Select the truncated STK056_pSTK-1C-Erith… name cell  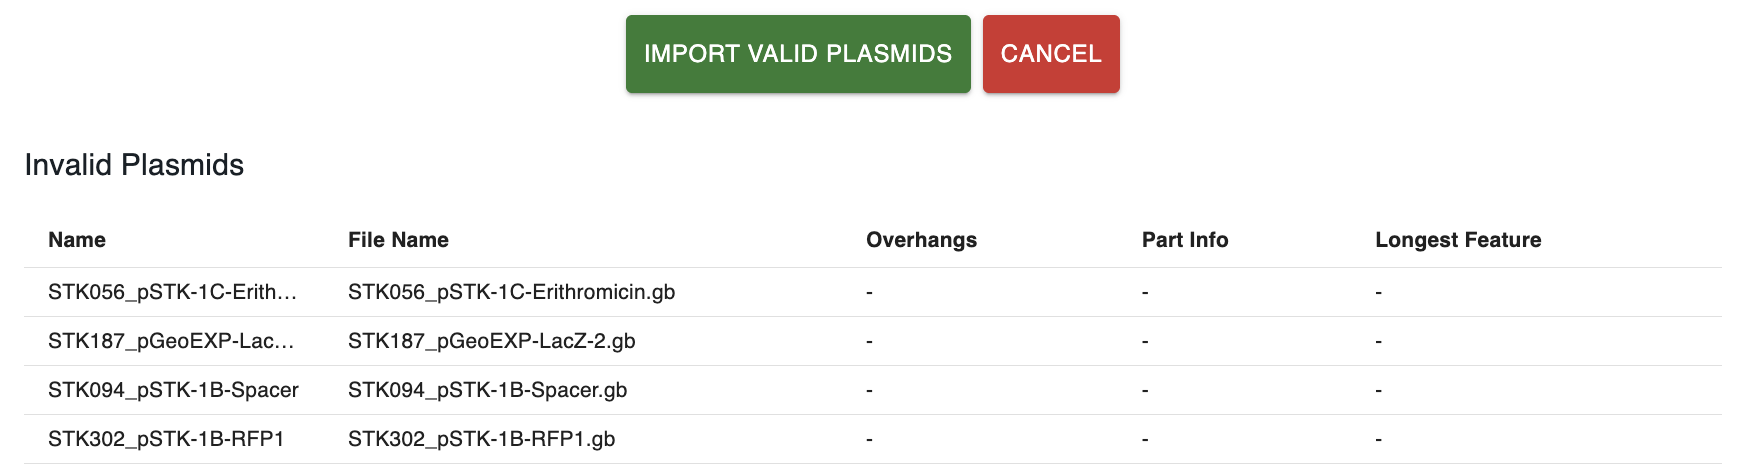coord(172,292)
